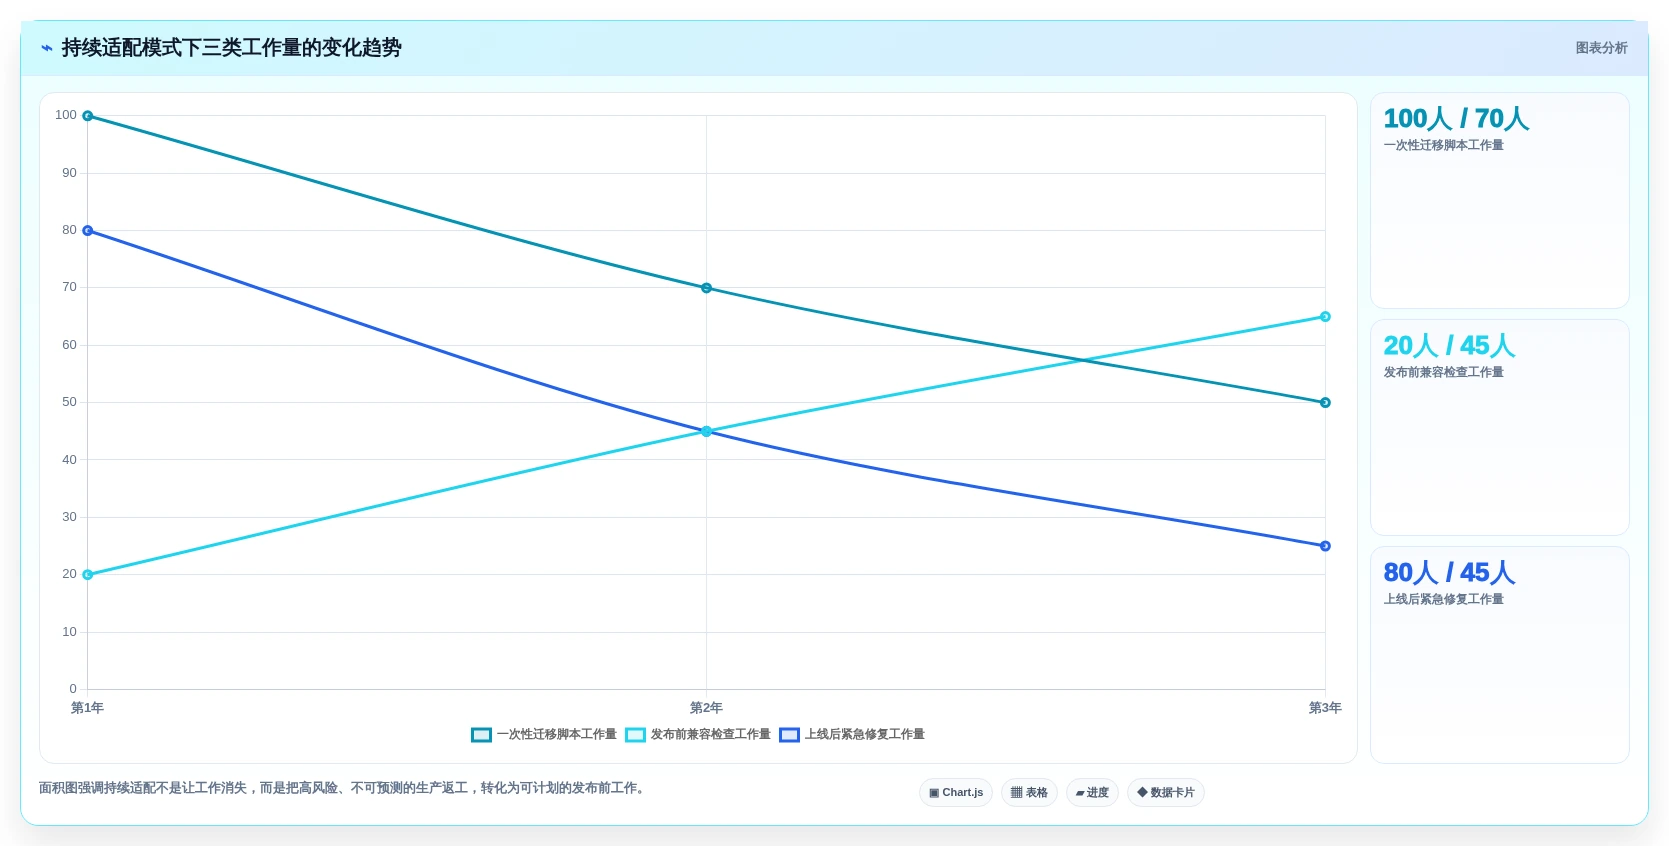Click the chart title 持续适配模式下三类工作量的变化趋势
1669x846 pixels.
click(x=231, y=48)
